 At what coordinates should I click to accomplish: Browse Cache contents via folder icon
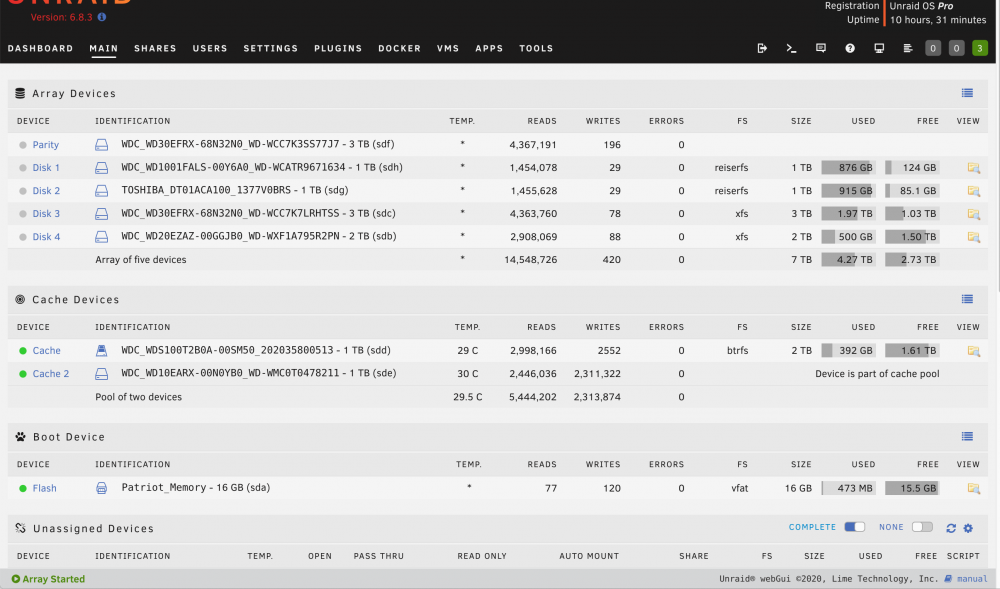coord(973,351)
